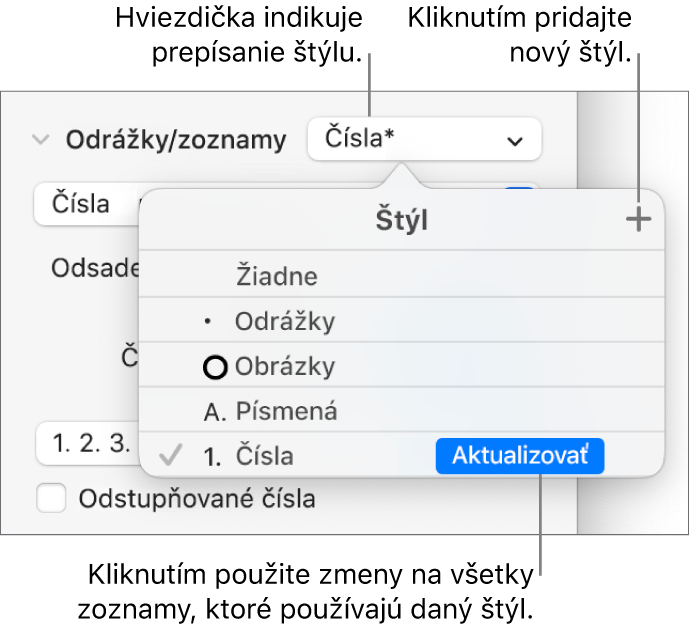Select the Čísla style name in the list

(x=265, y=456)
